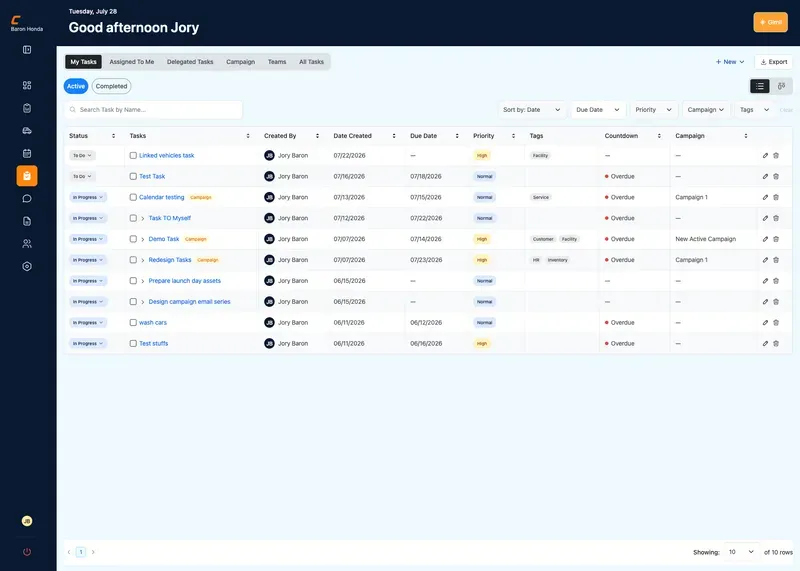Open the Due Date filter dropdown

click(597, 110)
